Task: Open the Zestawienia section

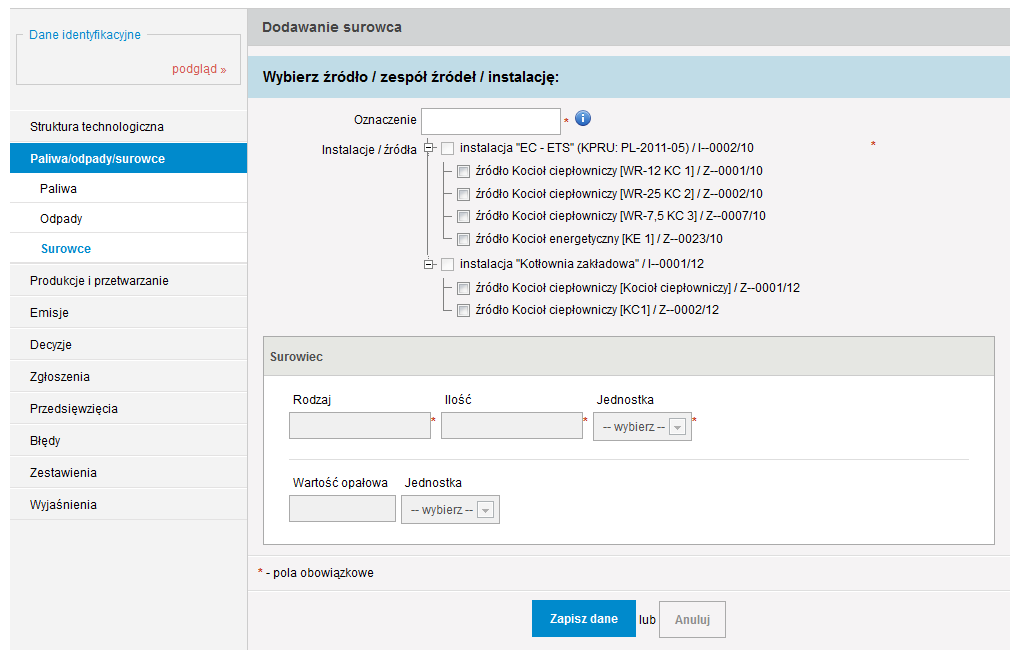Action: pos(129,473)
